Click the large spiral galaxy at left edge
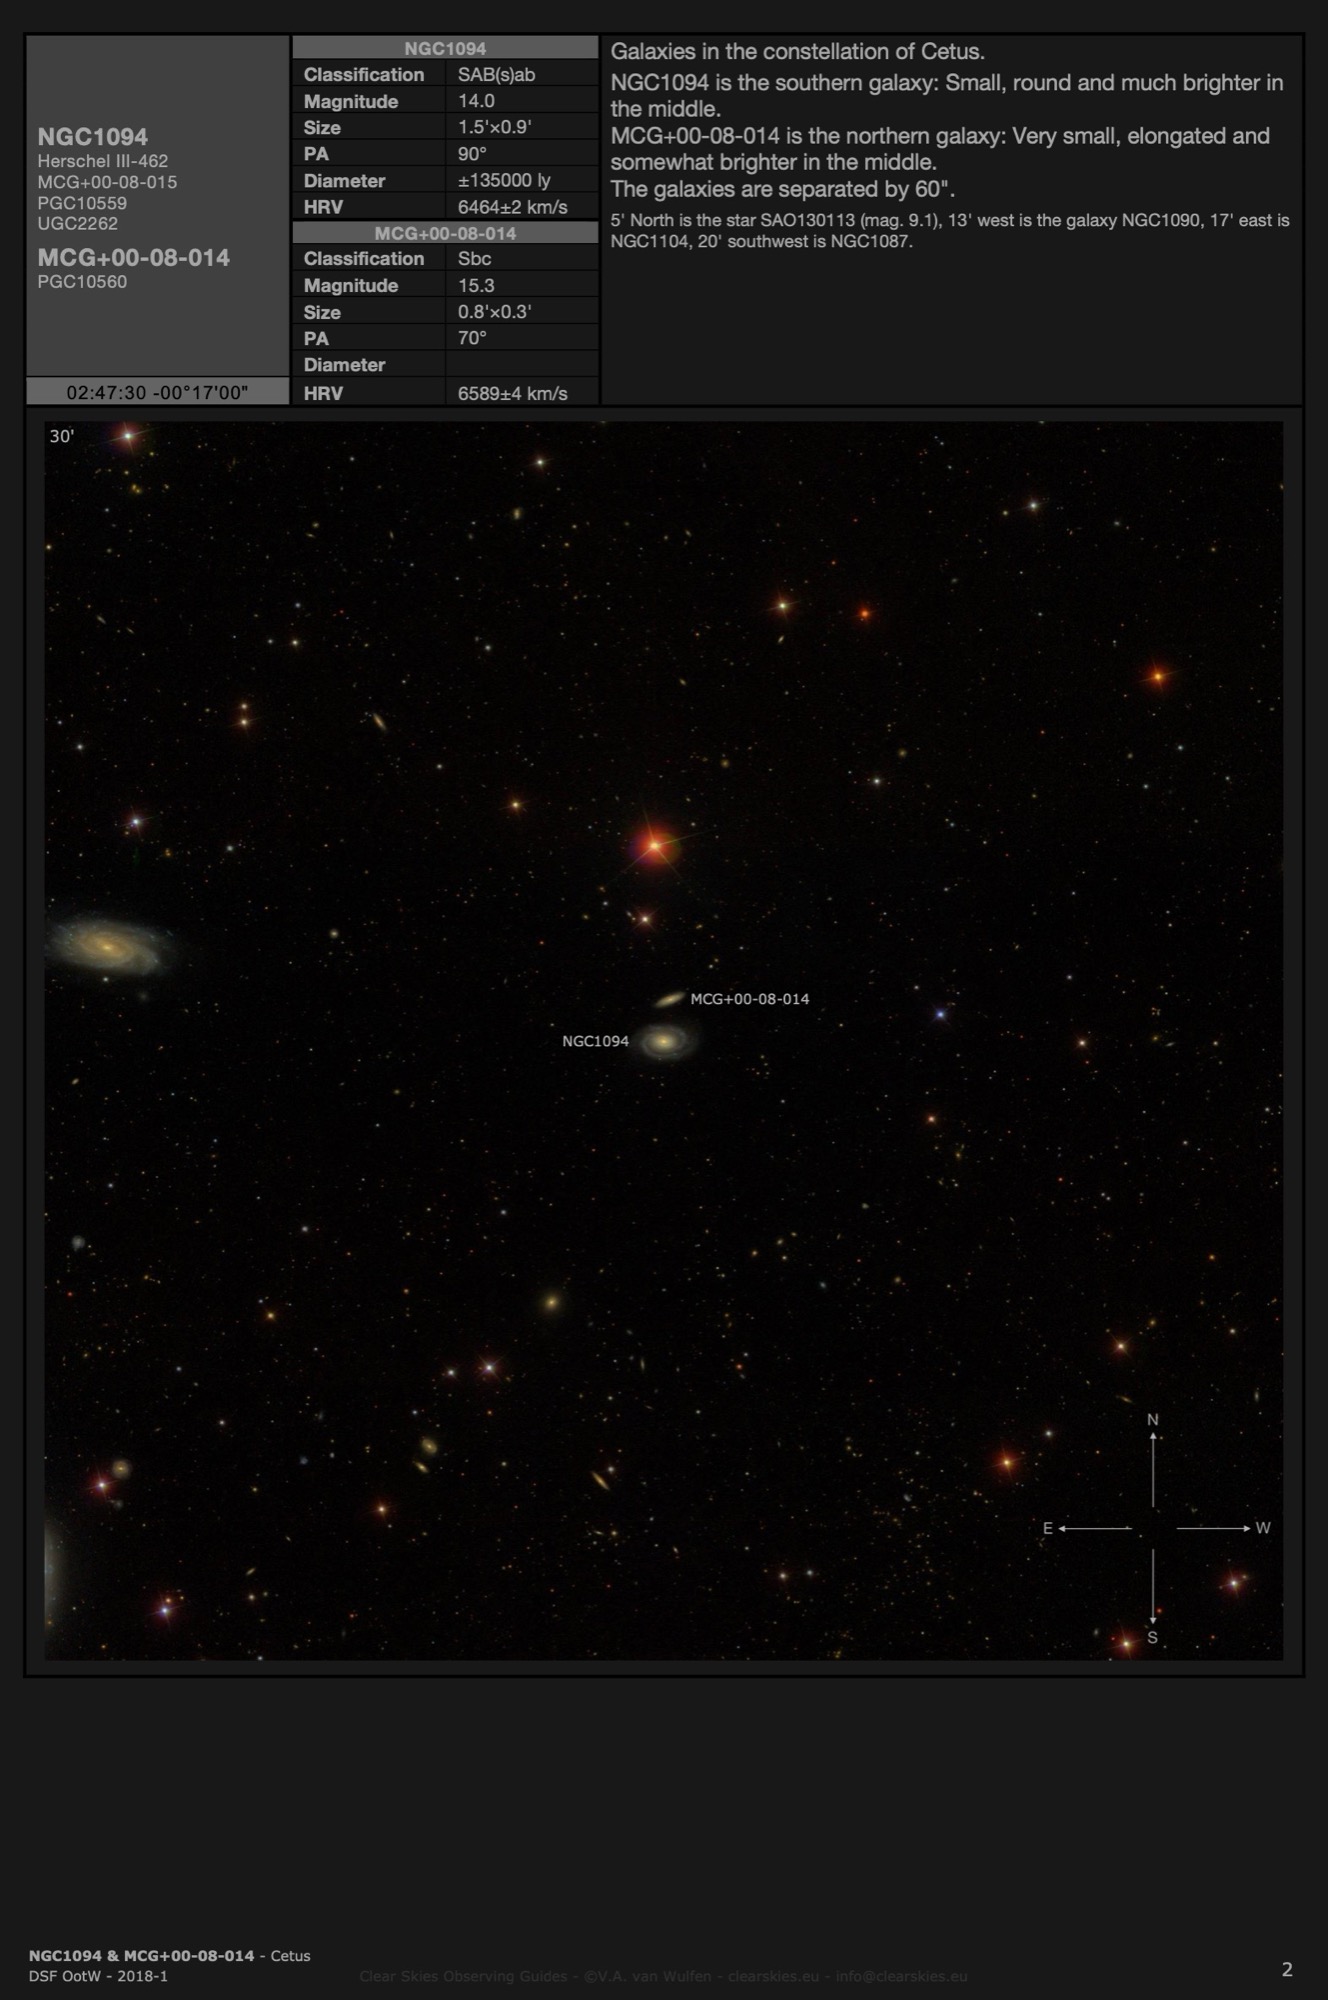This screenshot has height=2000, width=1328. (108, 945)
